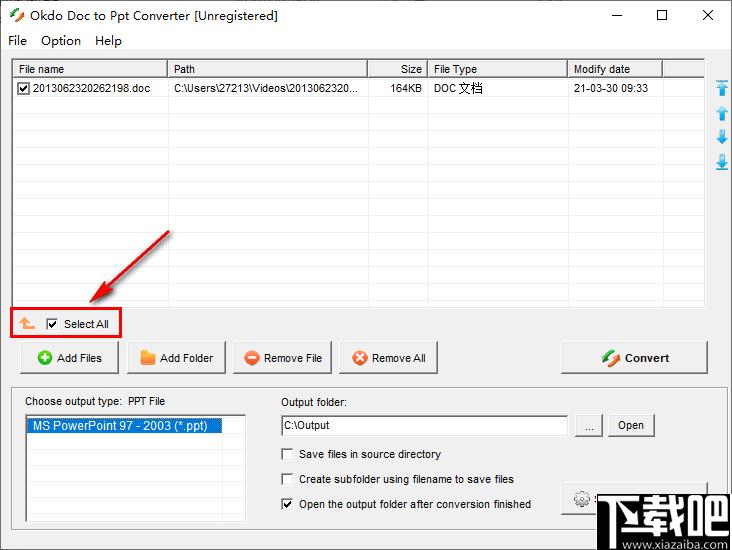Image resolution: width=732 pixels, height=550 pixels.
Task: Disable Open the output folder after conversion
Action: coord(287,504)
